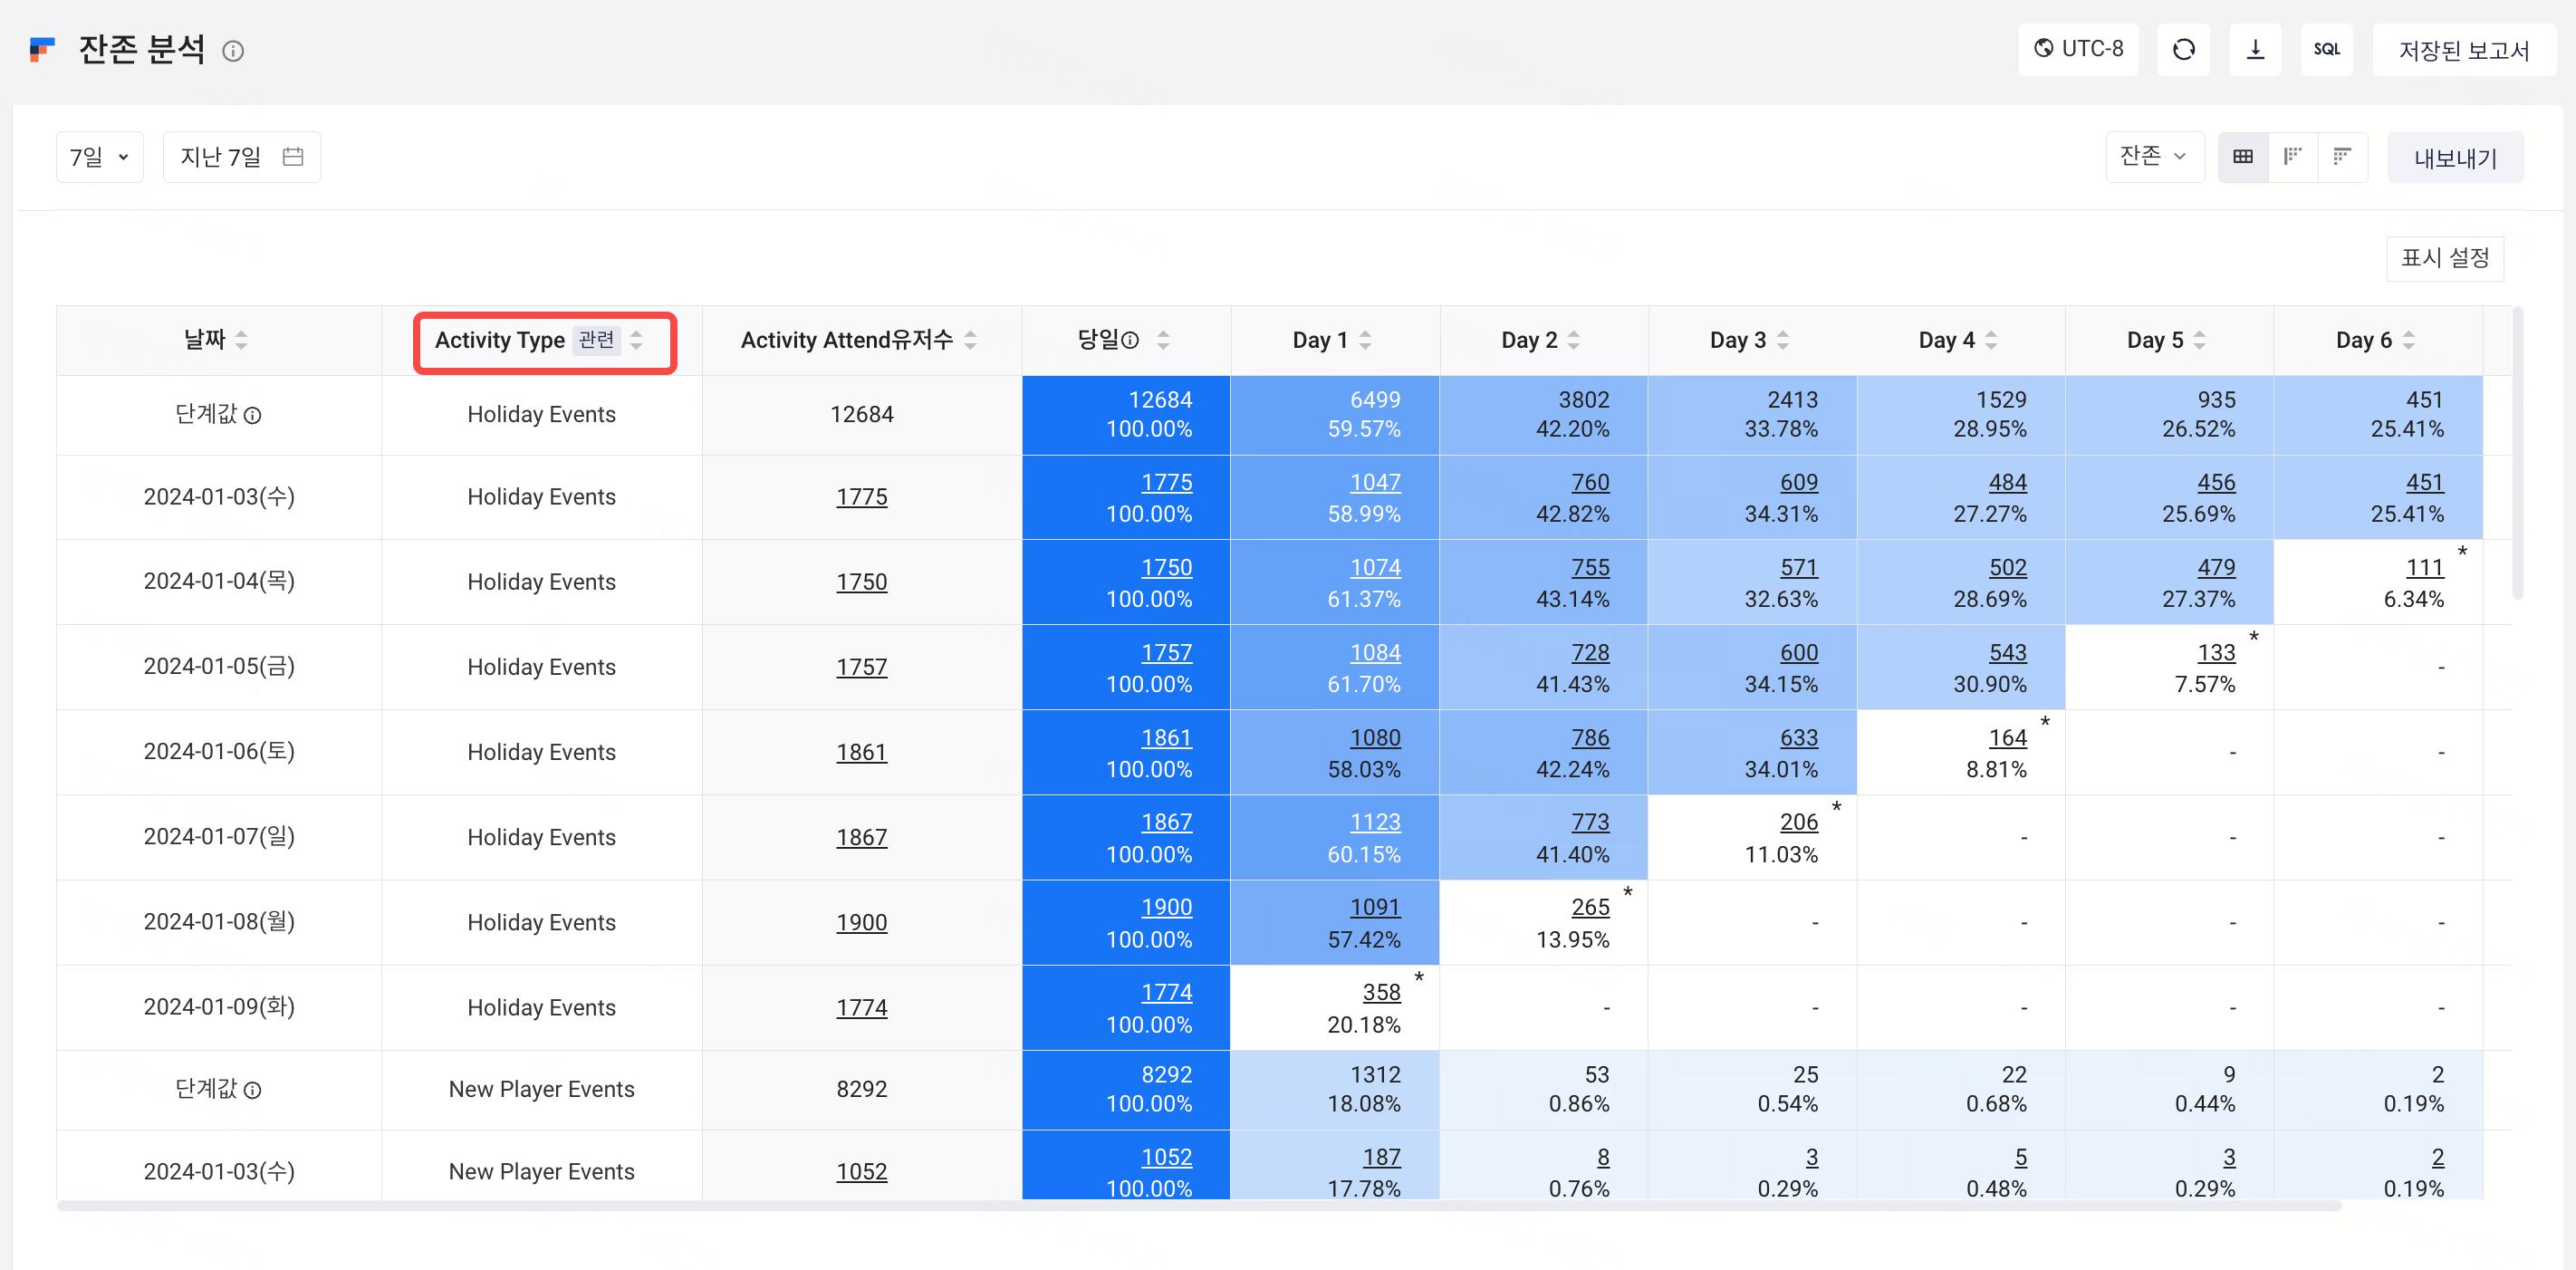Open user count 1052 in Activity Attend column
The image size is (2576, 1270).
coord(861,1171)
